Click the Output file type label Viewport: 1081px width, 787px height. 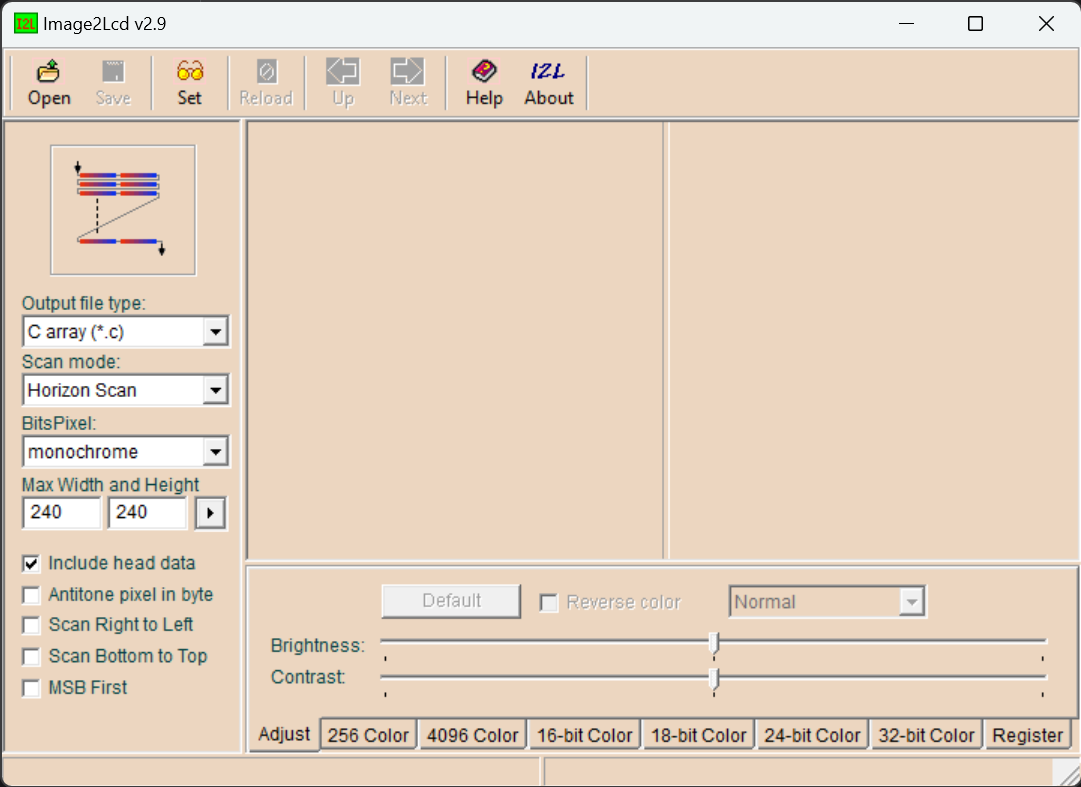click(83, 303)
